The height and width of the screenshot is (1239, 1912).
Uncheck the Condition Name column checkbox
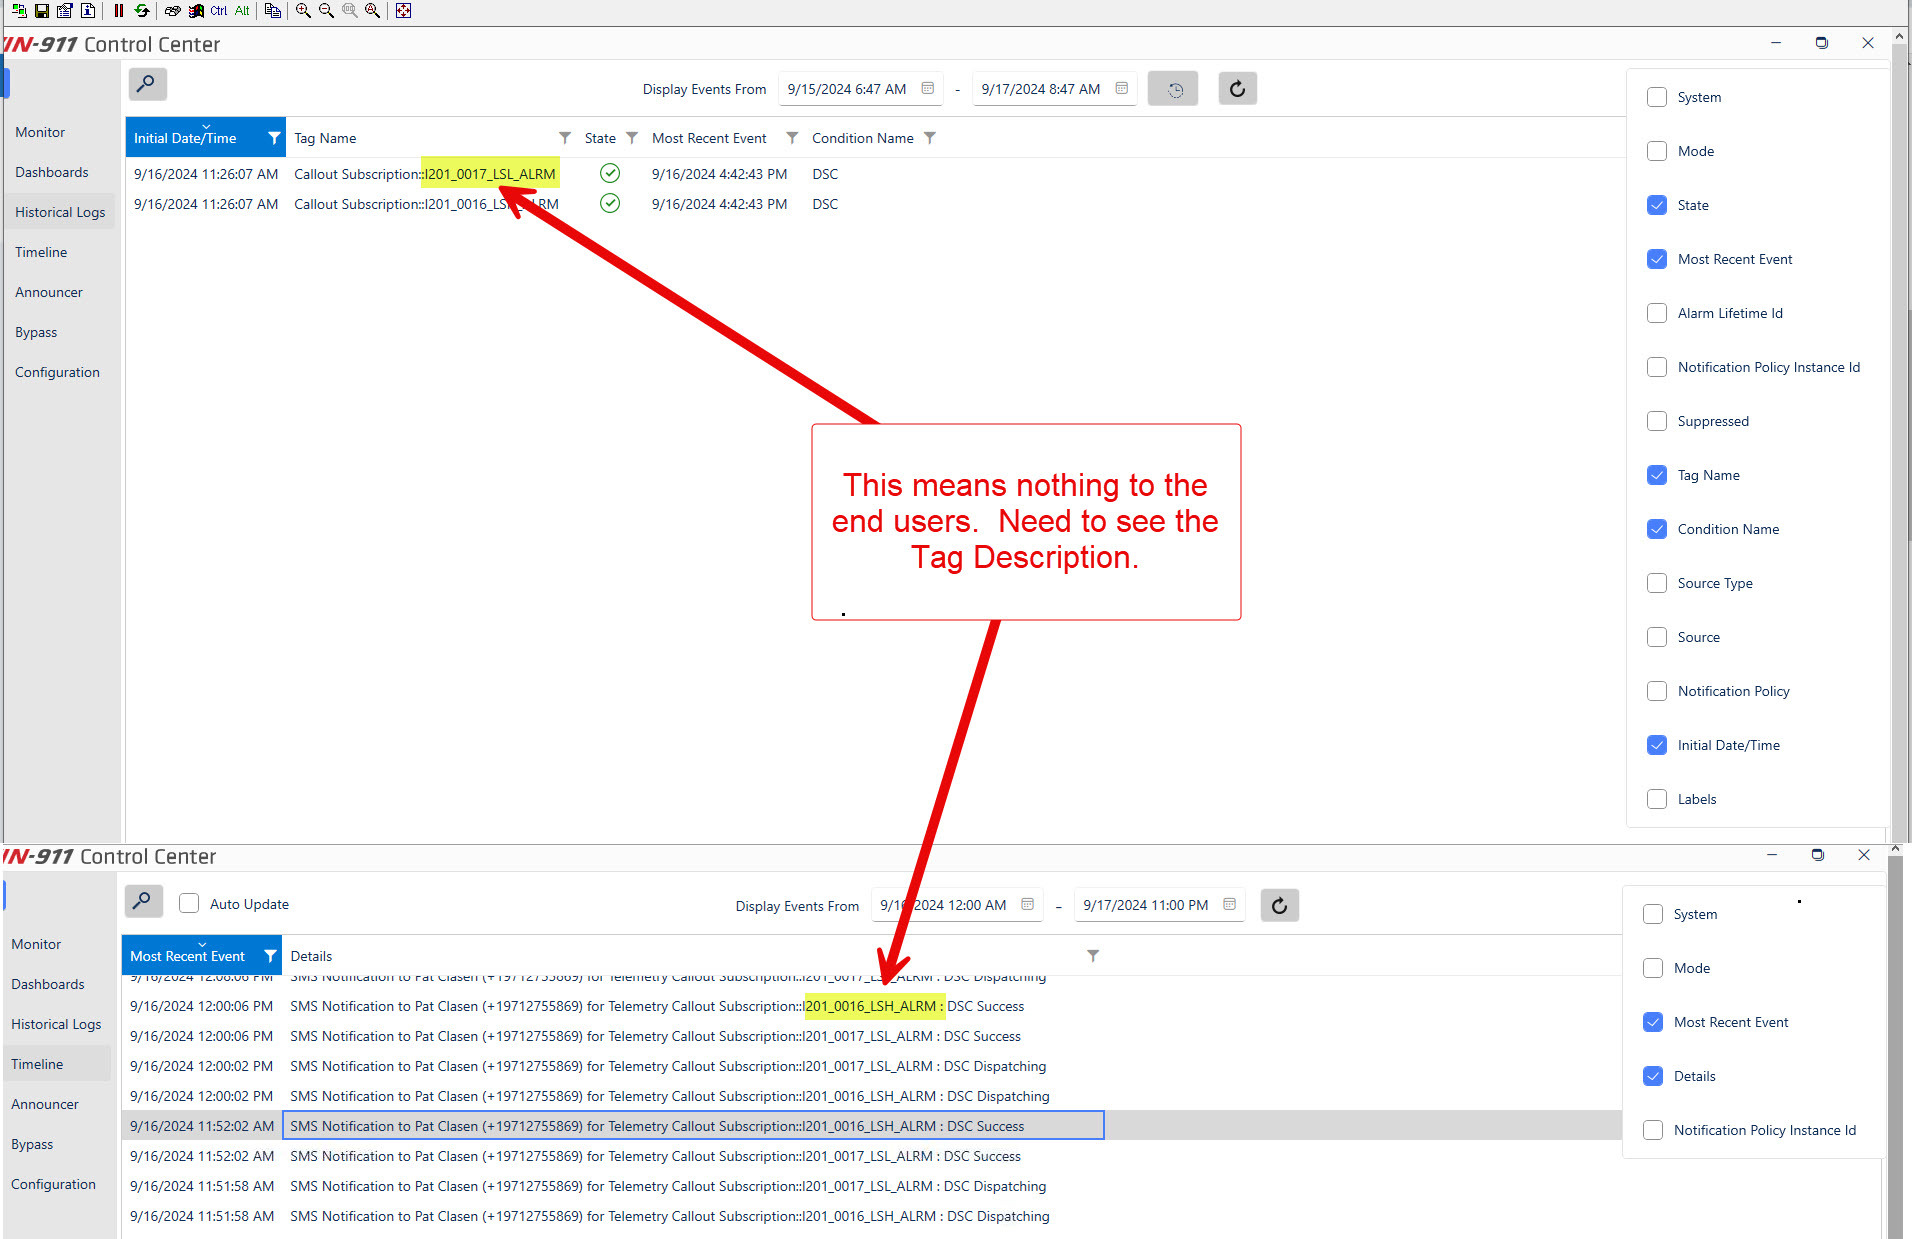1657,529
